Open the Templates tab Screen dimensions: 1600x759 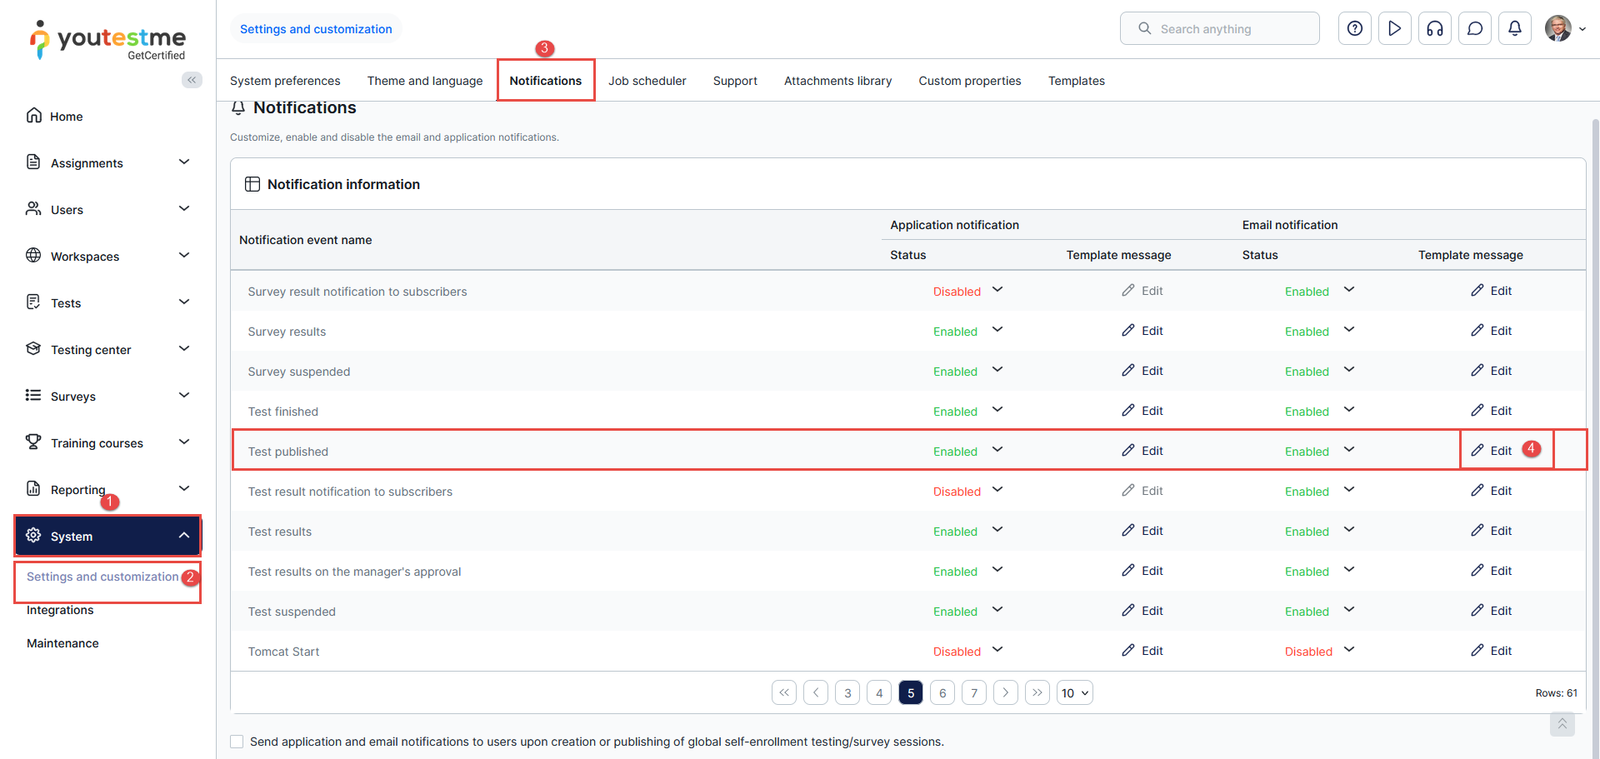1076,81
